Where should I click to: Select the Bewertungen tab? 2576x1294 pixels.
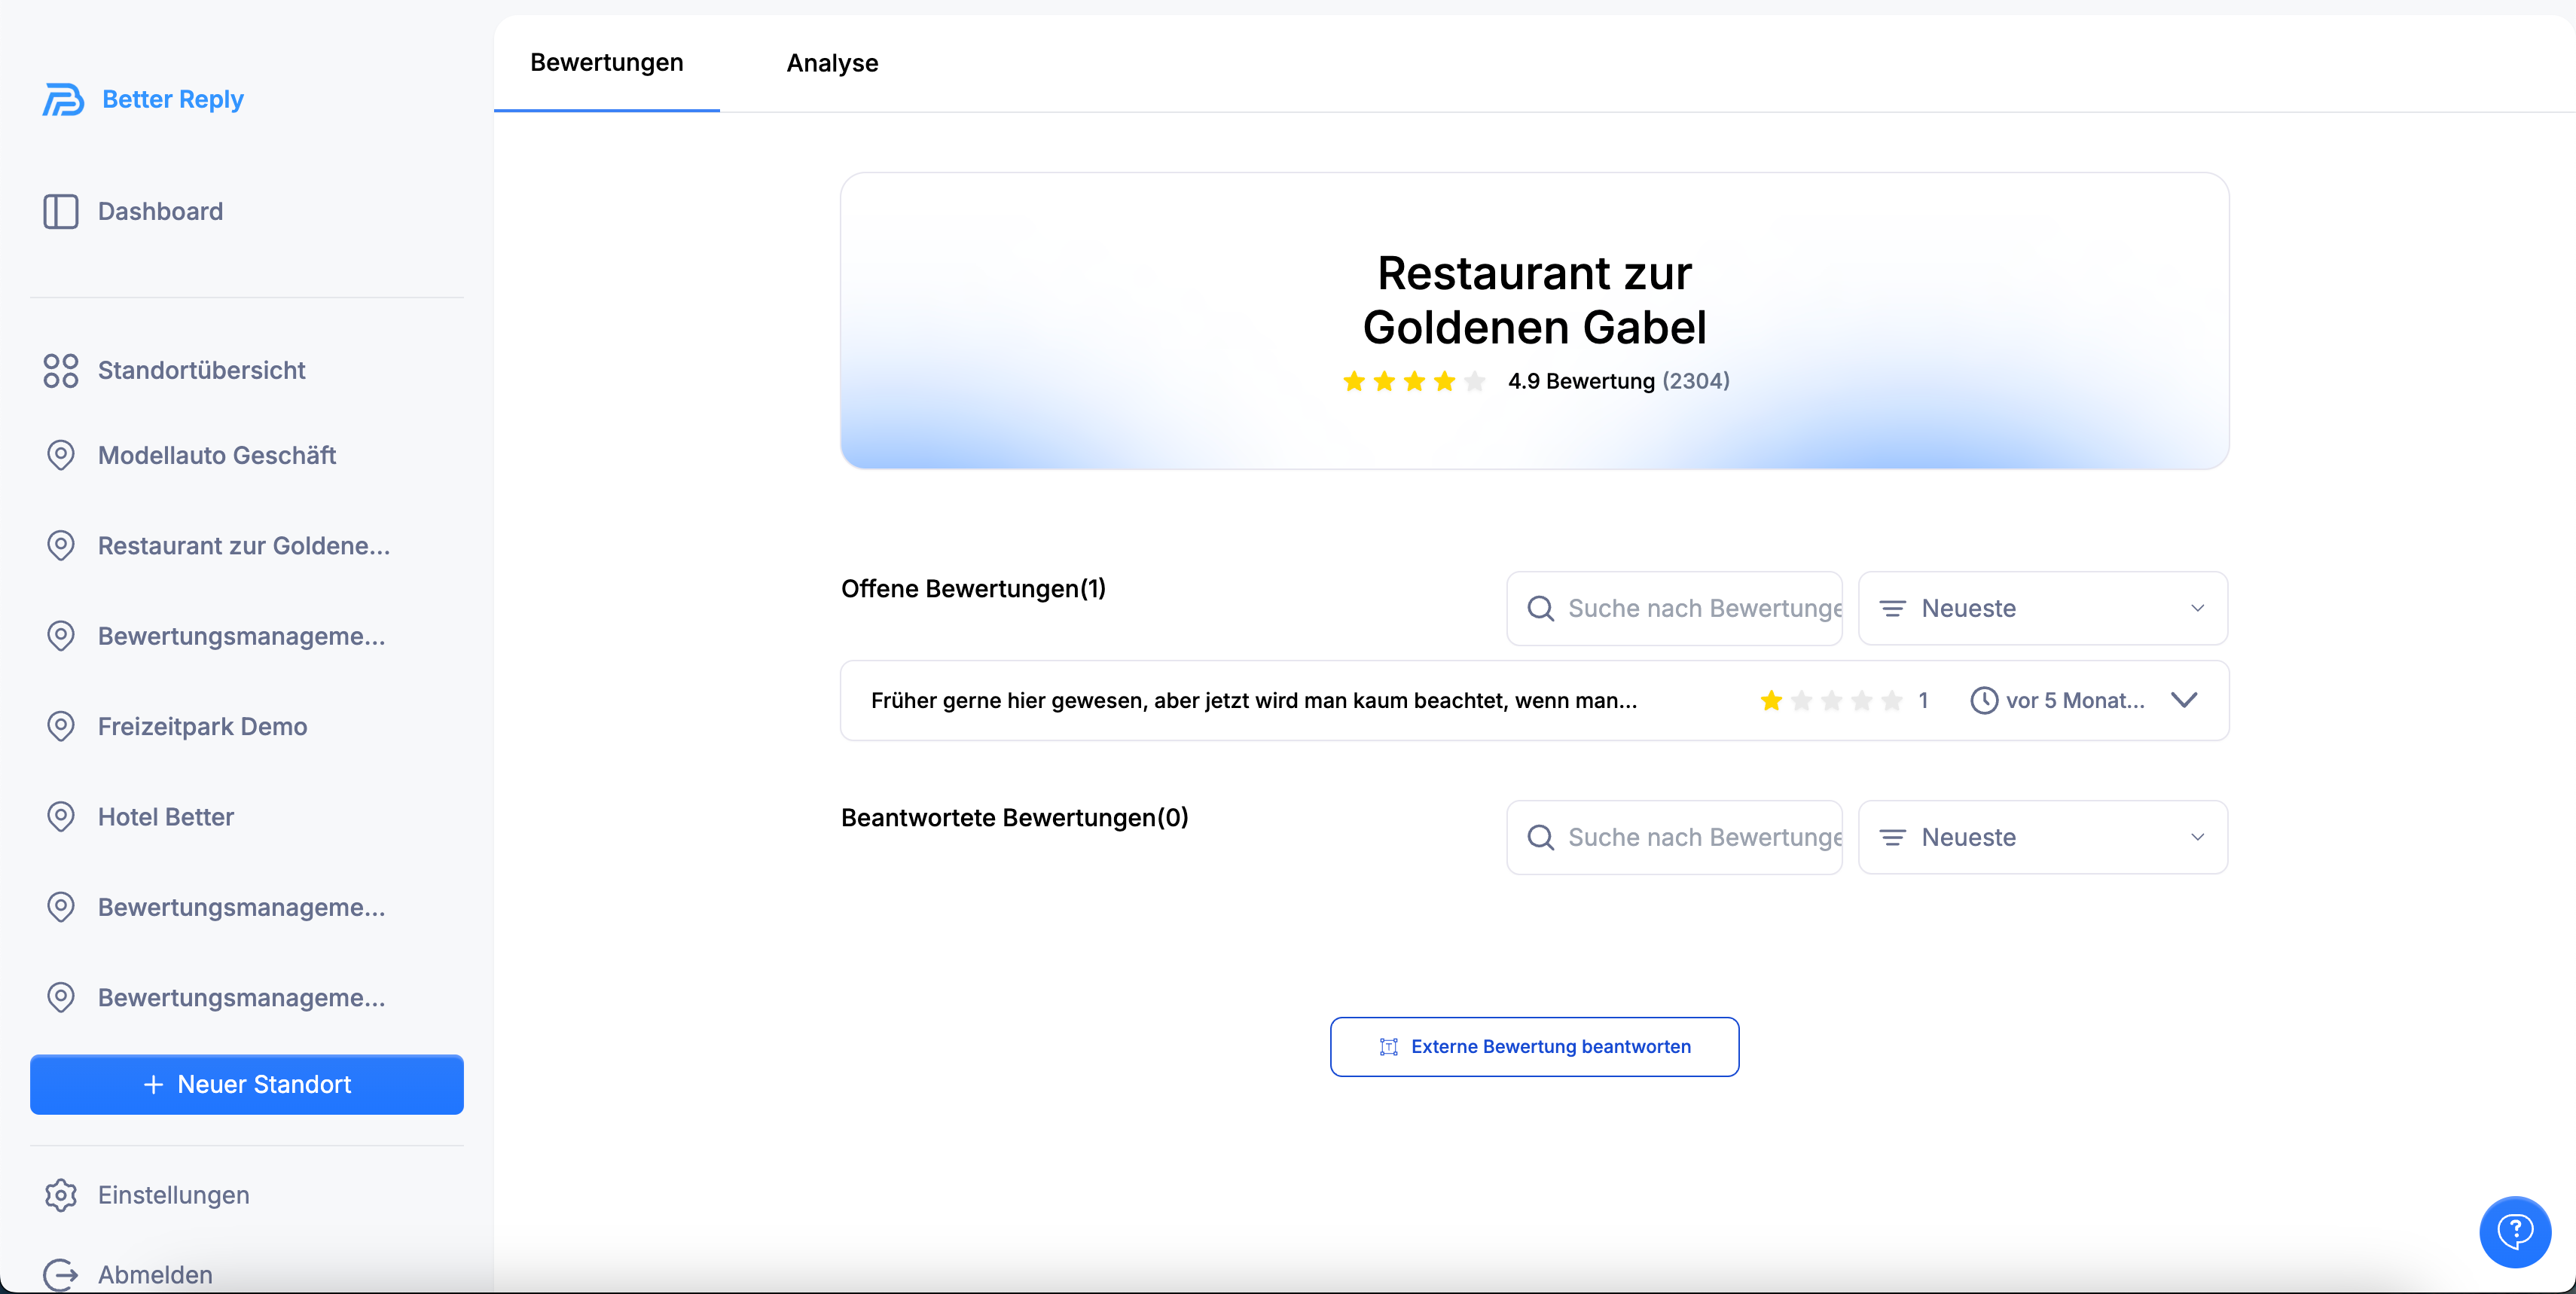(x=606, y=62)
